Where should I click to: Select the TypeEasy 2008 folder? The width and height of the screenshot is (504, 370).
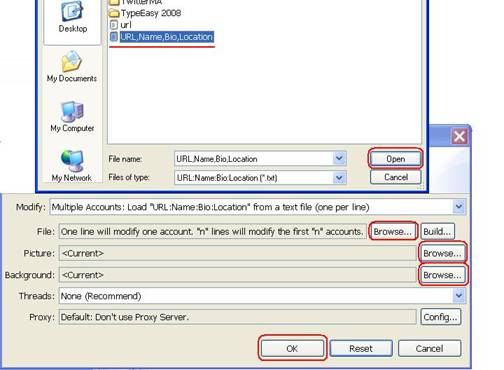coord(145,13)
